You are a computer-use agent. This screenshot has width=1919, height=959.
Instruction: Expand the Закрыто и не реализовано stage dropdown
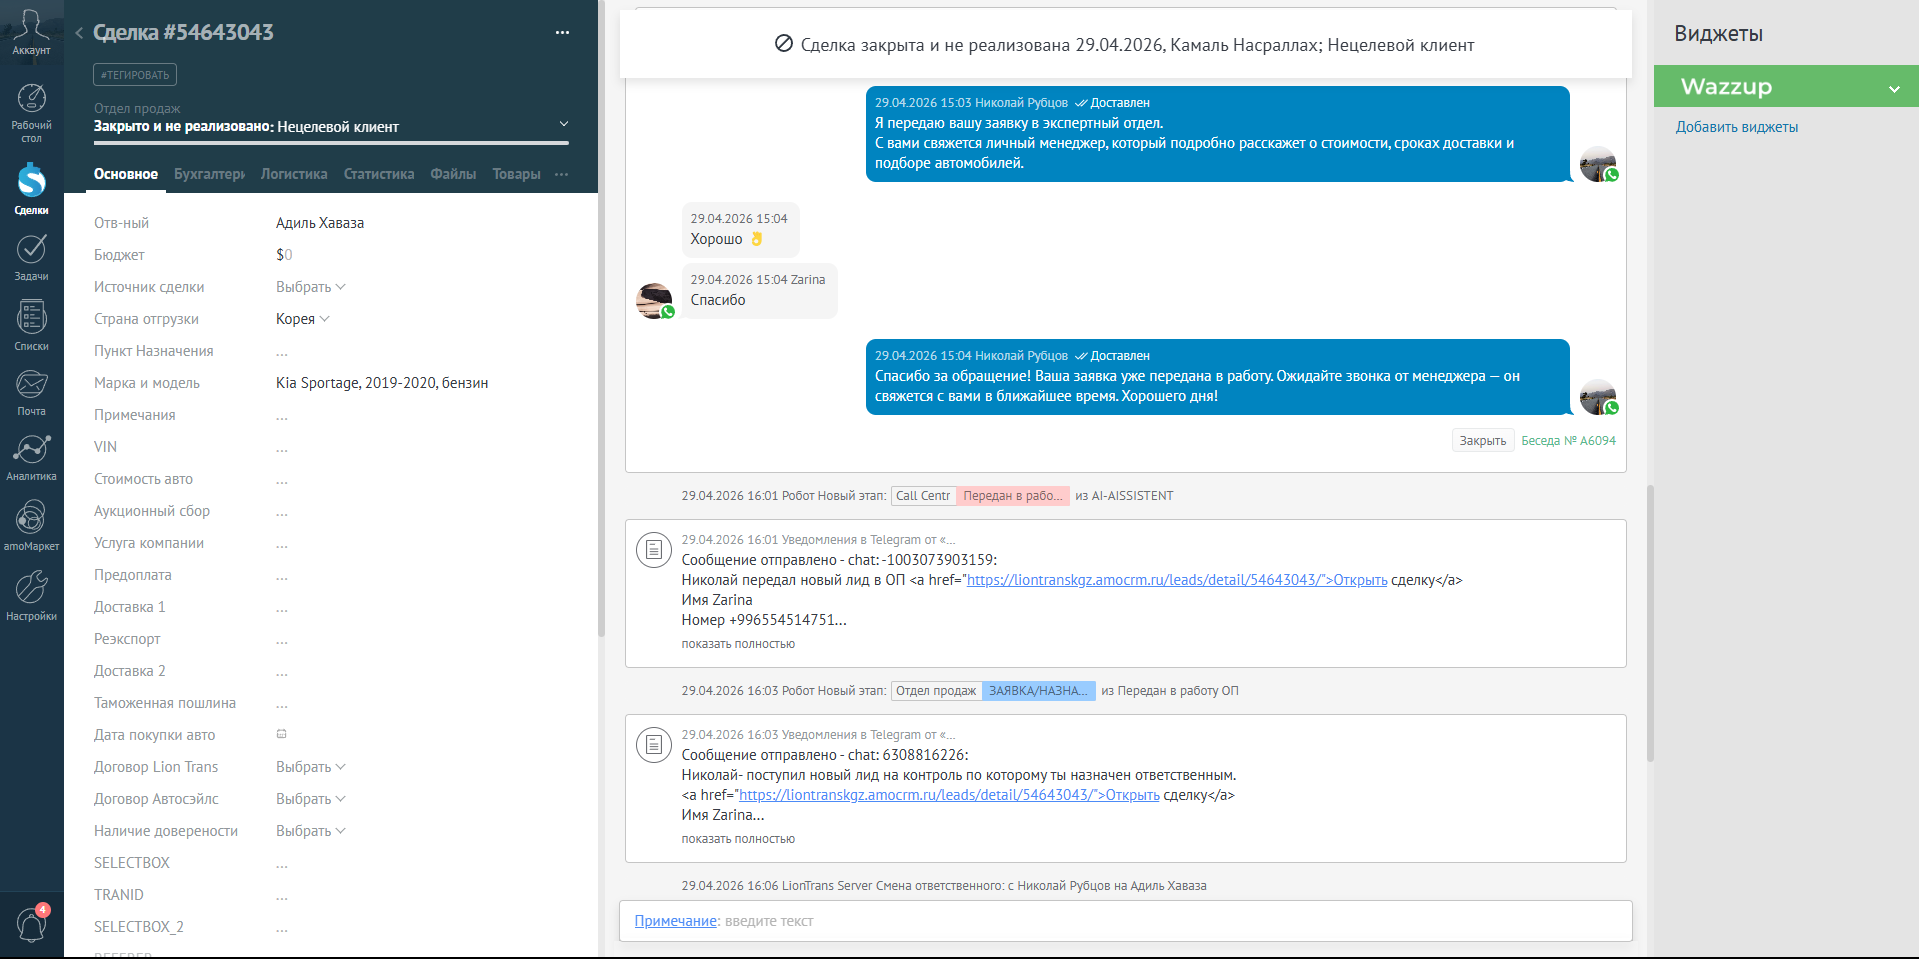(564, 124)
